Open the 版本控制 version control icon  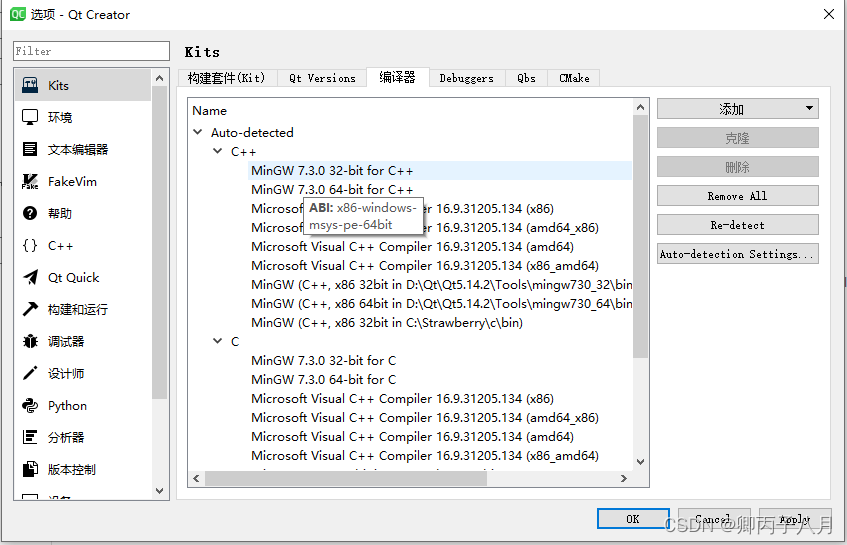click(30, 469)
